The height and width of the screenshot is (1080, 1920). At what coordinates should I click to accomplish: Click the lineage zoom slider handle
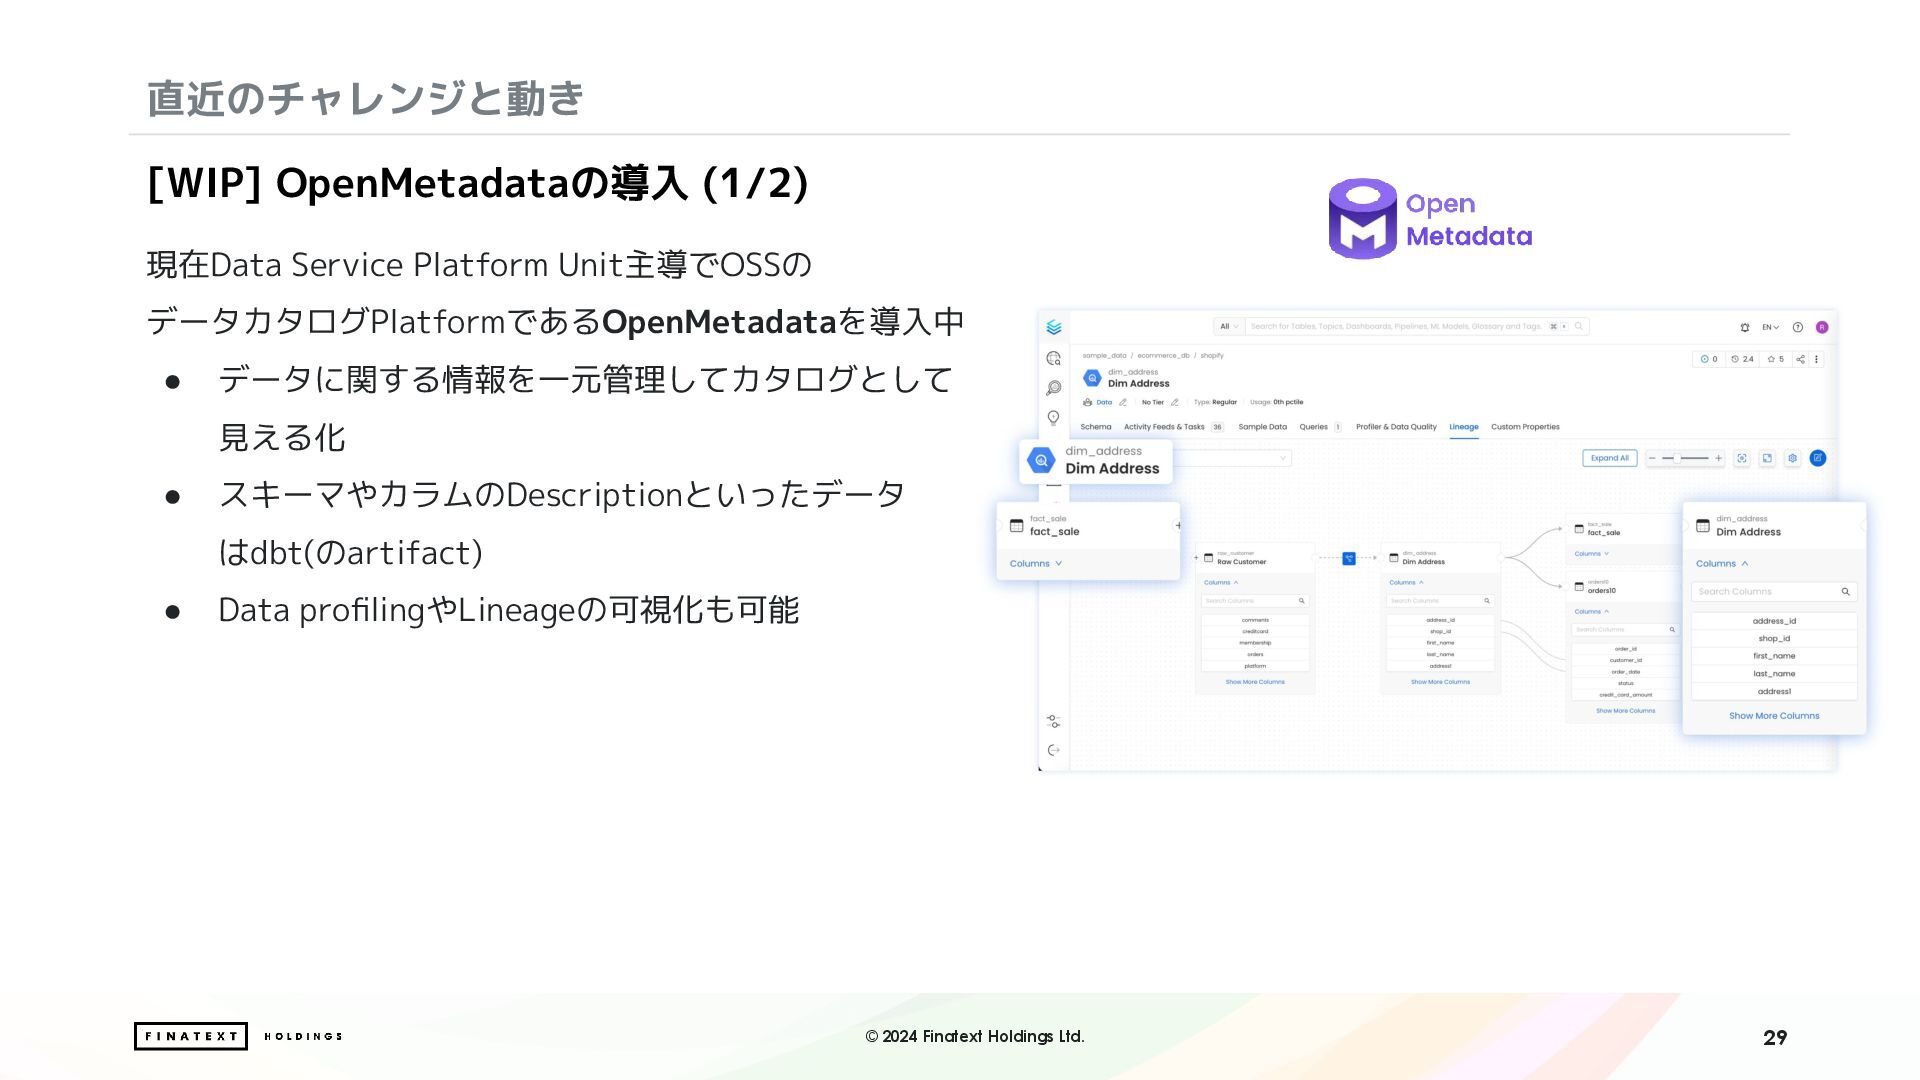1677,458
